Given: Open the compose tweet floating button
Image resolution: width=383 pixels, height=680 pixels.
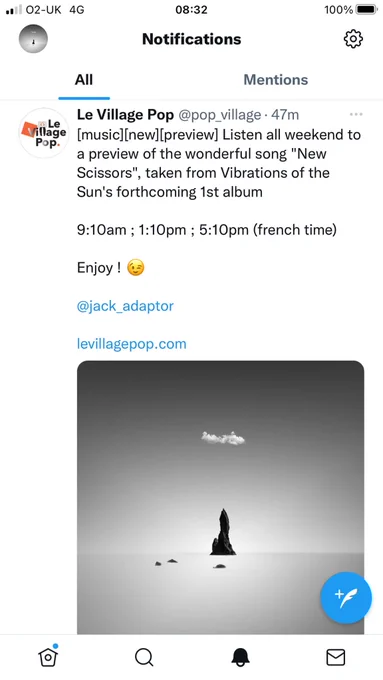Looking at the screenshot, I should pos(346,598).
